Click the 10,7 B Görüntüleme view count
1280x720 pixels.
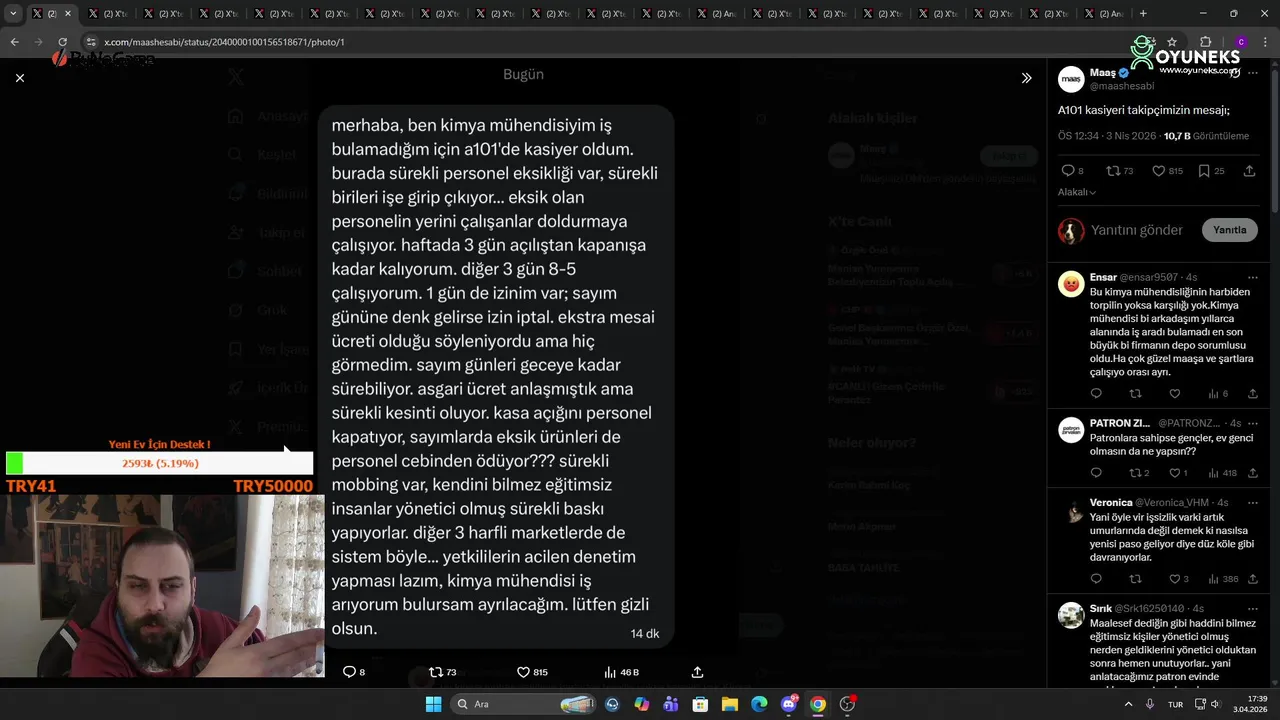[1206, 136]
